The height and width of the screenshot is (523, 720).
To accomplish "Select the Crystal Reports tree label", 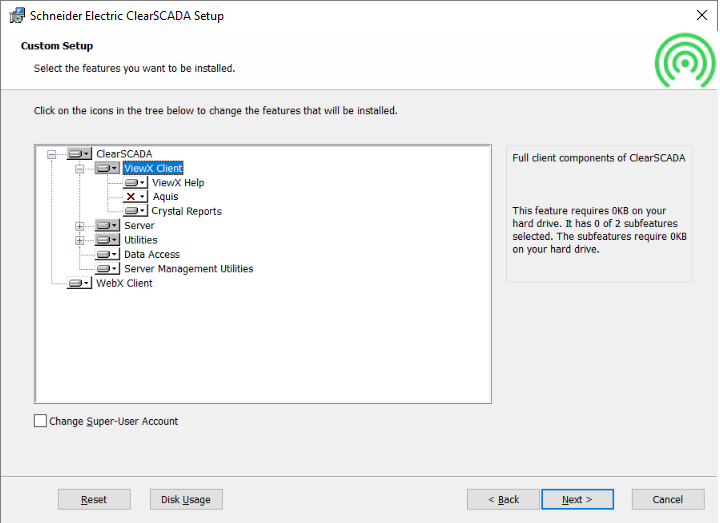I will (x=186, y=211).
